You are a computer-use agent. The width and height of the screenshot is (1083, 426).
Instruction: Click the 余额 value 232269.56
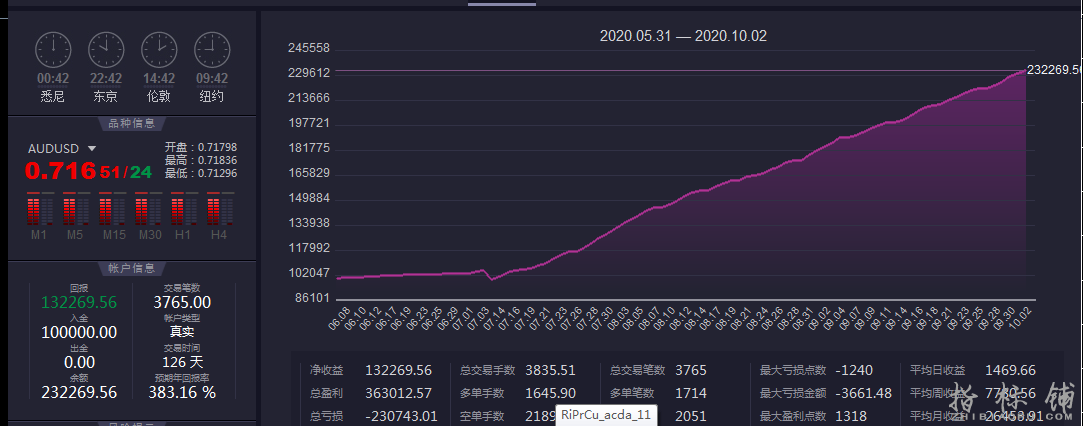pos(79,392)
